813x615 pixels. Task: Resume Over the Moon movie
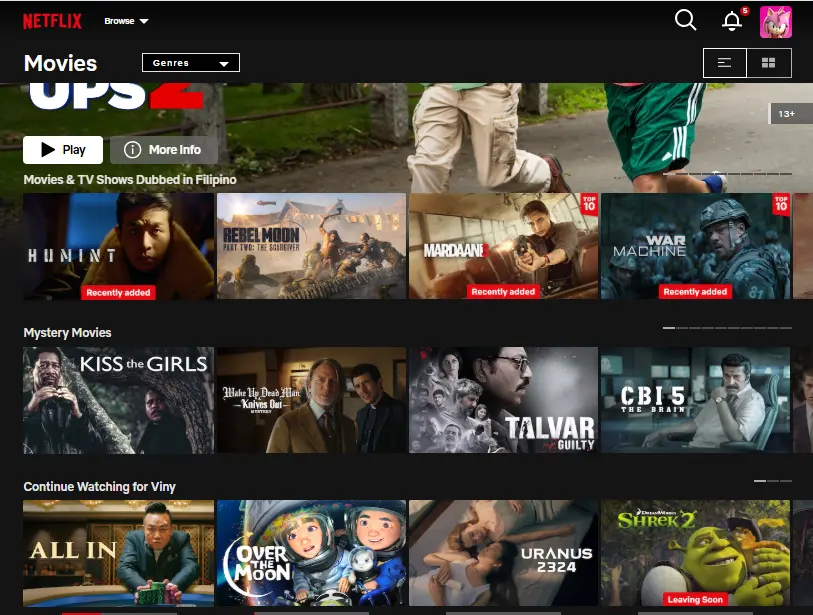tap(311, 553)
